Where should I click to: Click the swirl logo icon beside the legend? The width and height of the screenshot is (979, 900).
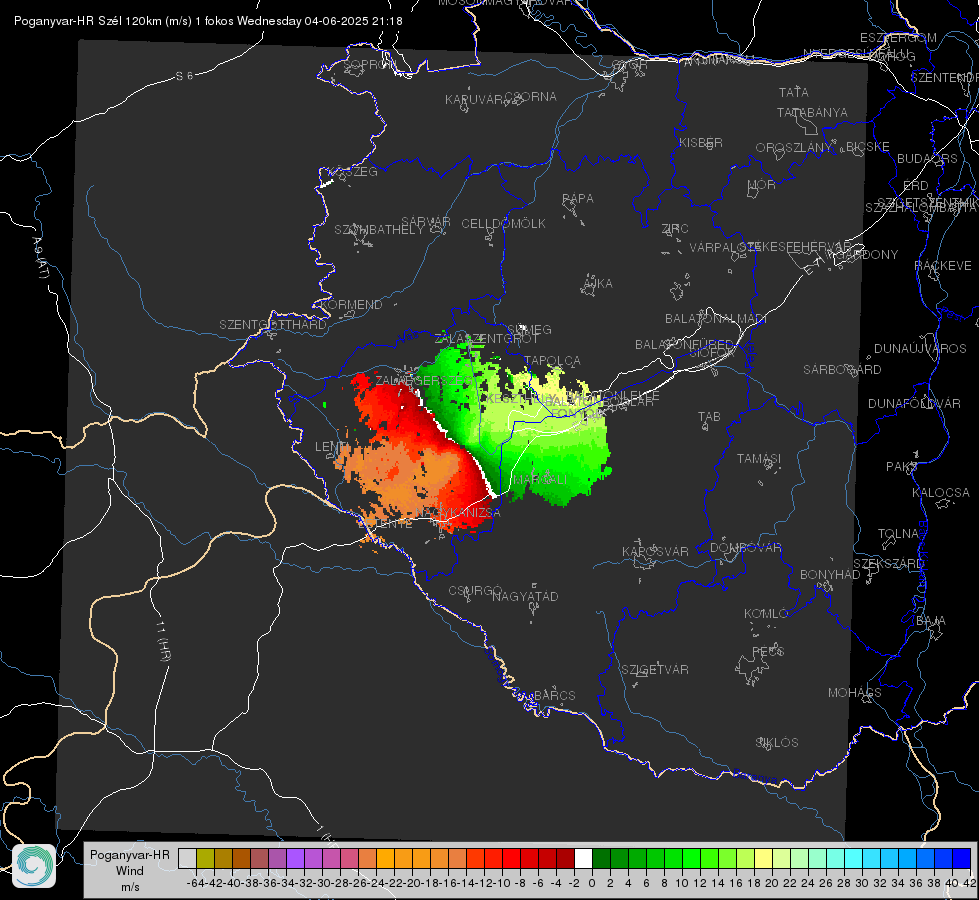[x=34, y=866]
